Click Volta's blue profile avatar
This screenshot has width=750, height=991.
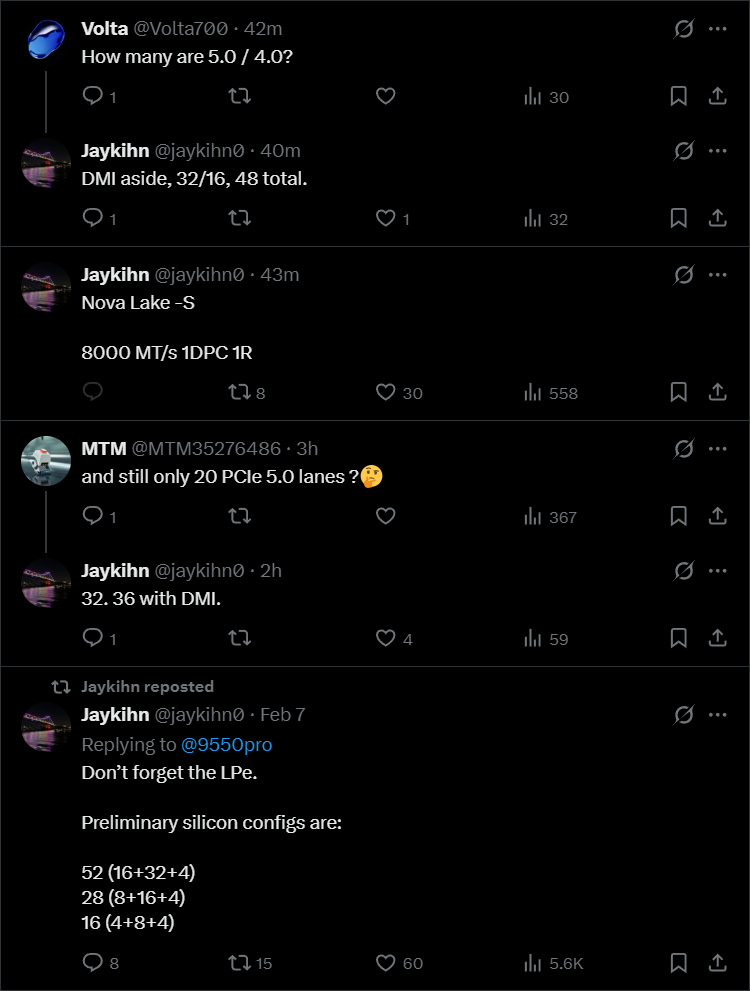tap(46, 44)
